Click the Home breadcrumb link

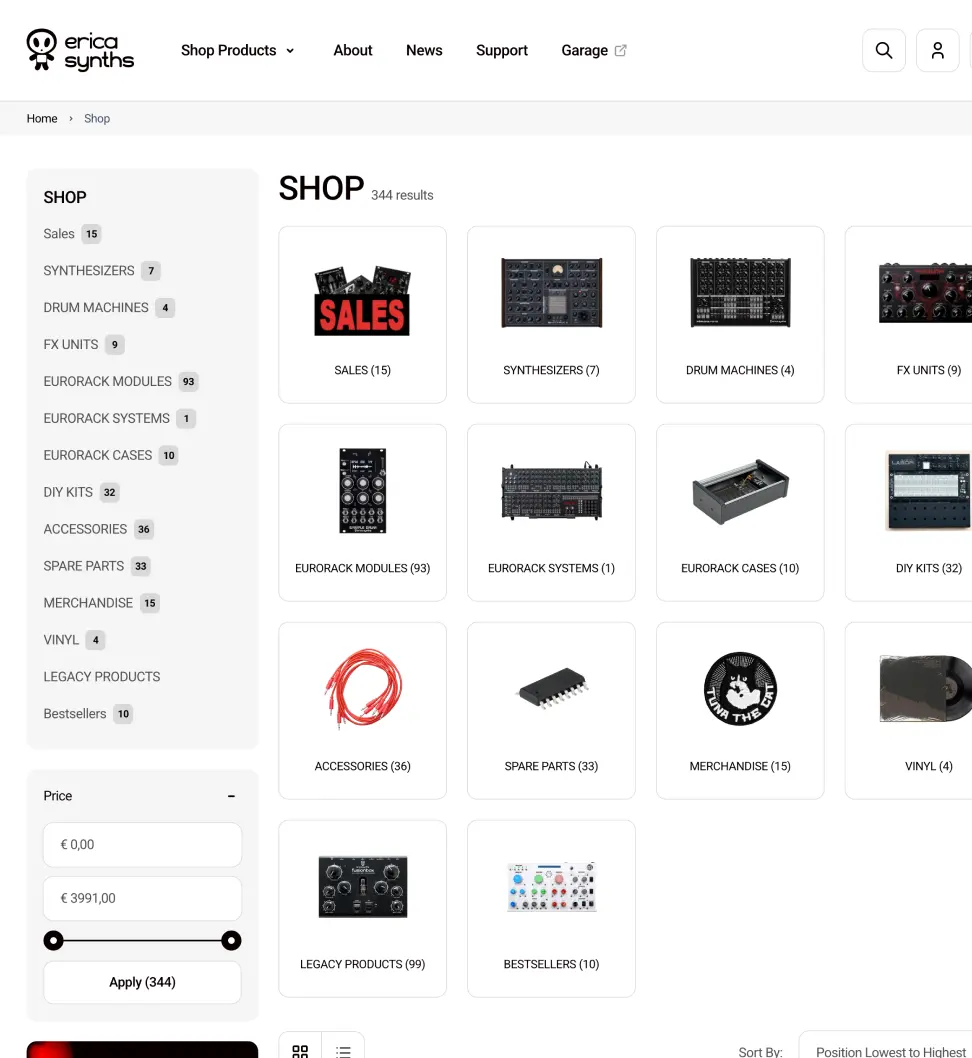(x=42, y=119)
